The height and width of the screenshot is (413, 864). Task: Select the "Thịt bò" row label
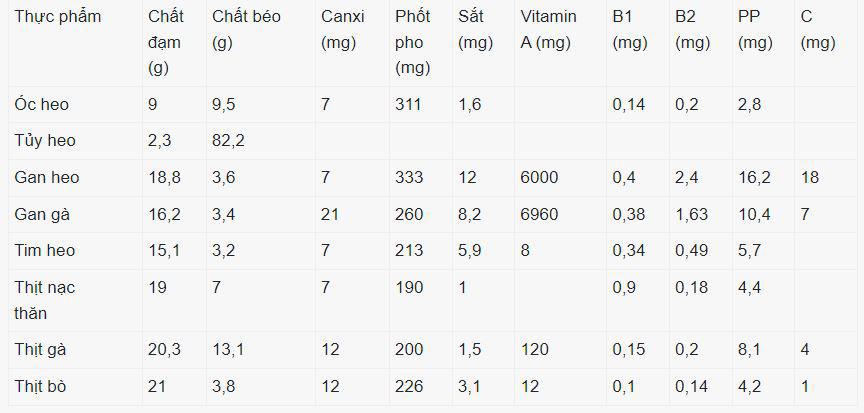click(42, 386)
